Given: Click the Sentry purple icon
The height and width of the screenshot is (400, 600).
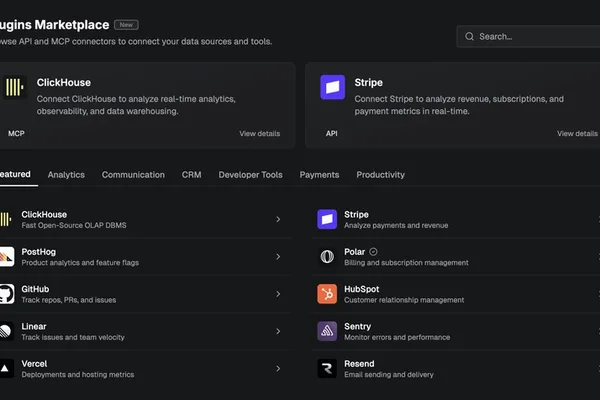Looking at the screenshot, I should (327, 331).
